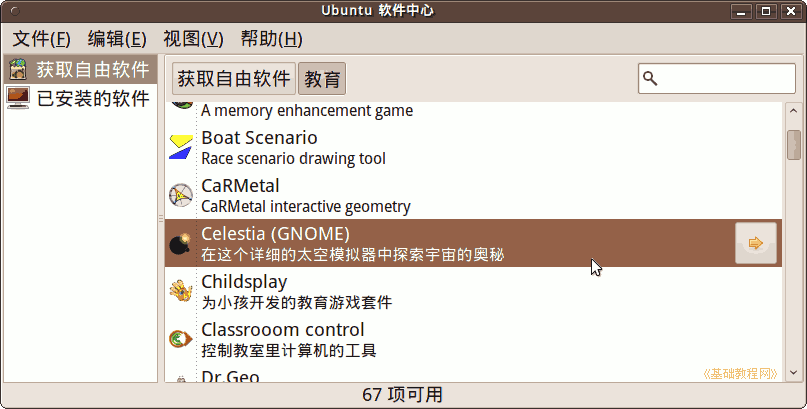This screenshot has height=409, width=807.
Task: Open the 视图(V) menu
Action: [x=194, y=39]
